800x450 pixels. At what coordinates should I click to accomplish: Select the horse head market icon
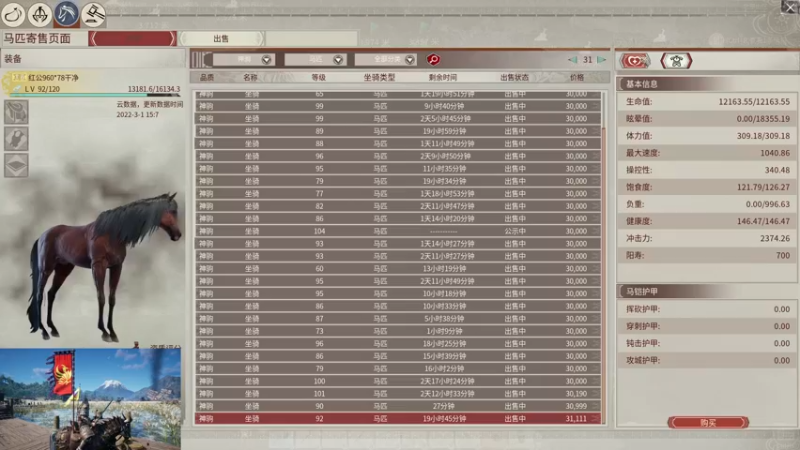66,14
